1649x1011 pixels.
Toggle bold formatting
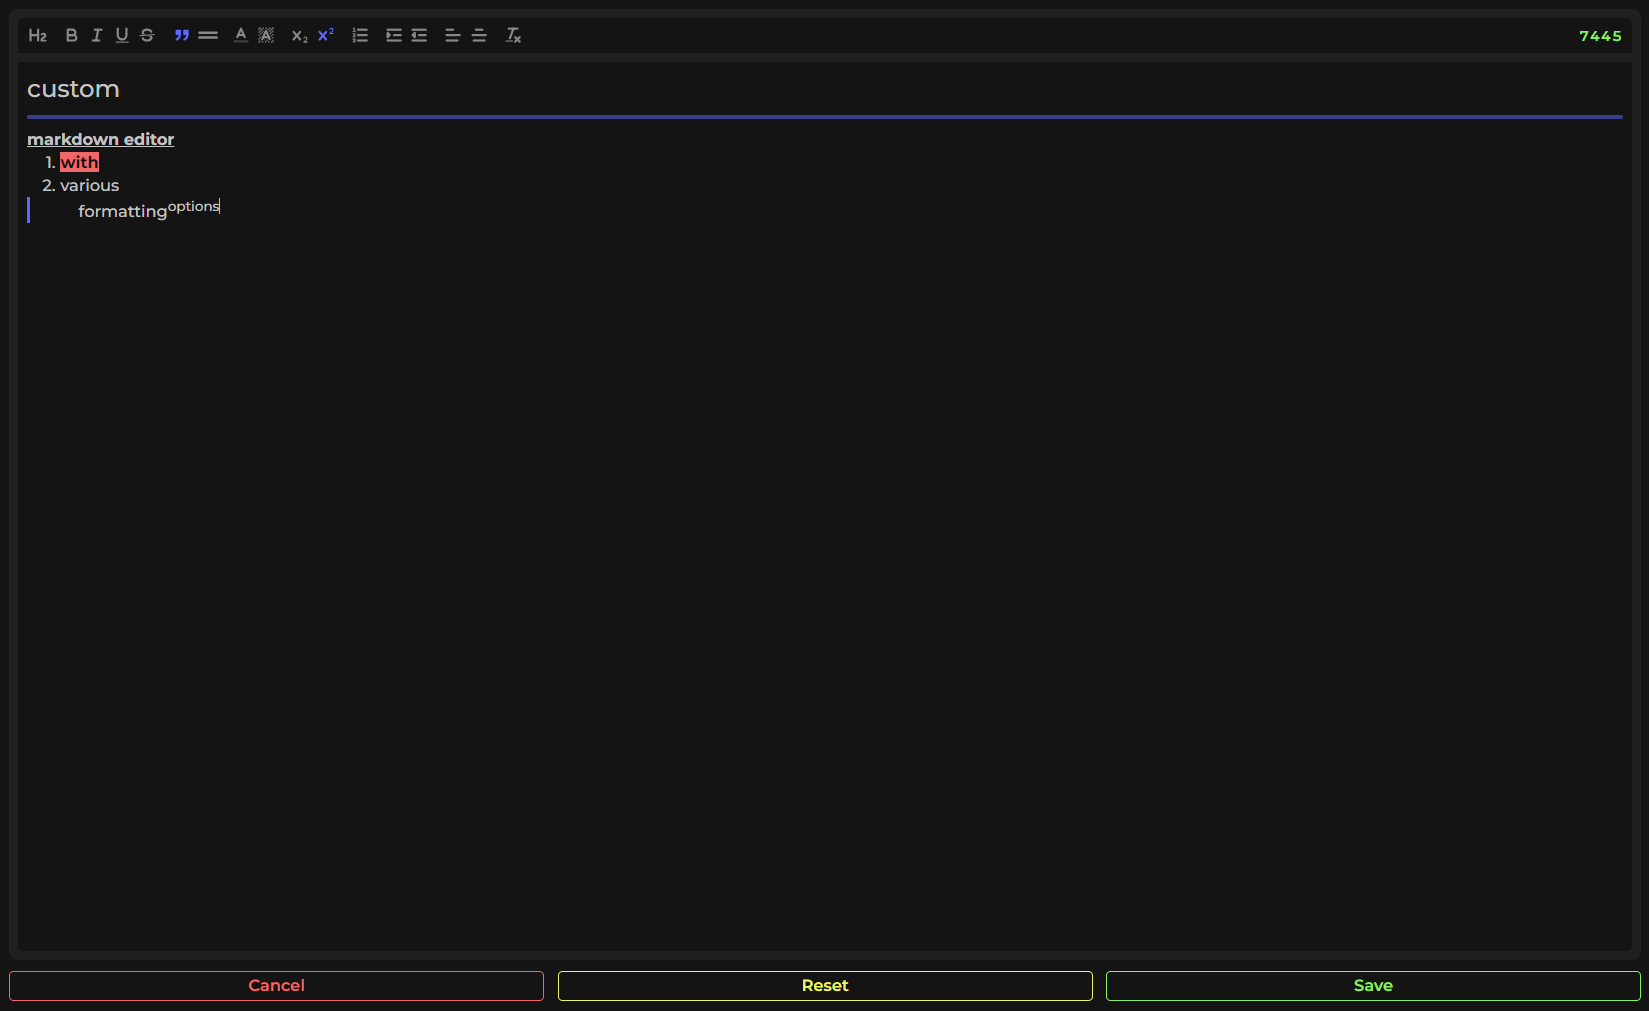point(71,34)
